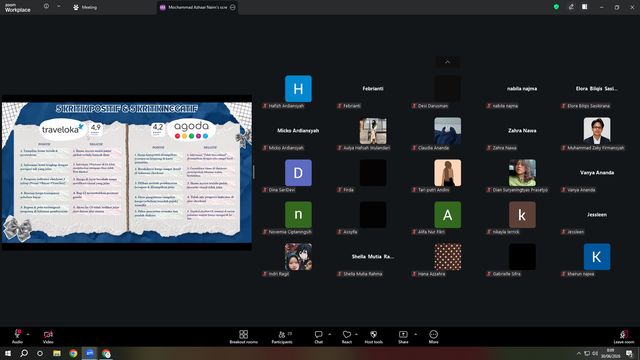Click Leave room button

pos(624,337)
